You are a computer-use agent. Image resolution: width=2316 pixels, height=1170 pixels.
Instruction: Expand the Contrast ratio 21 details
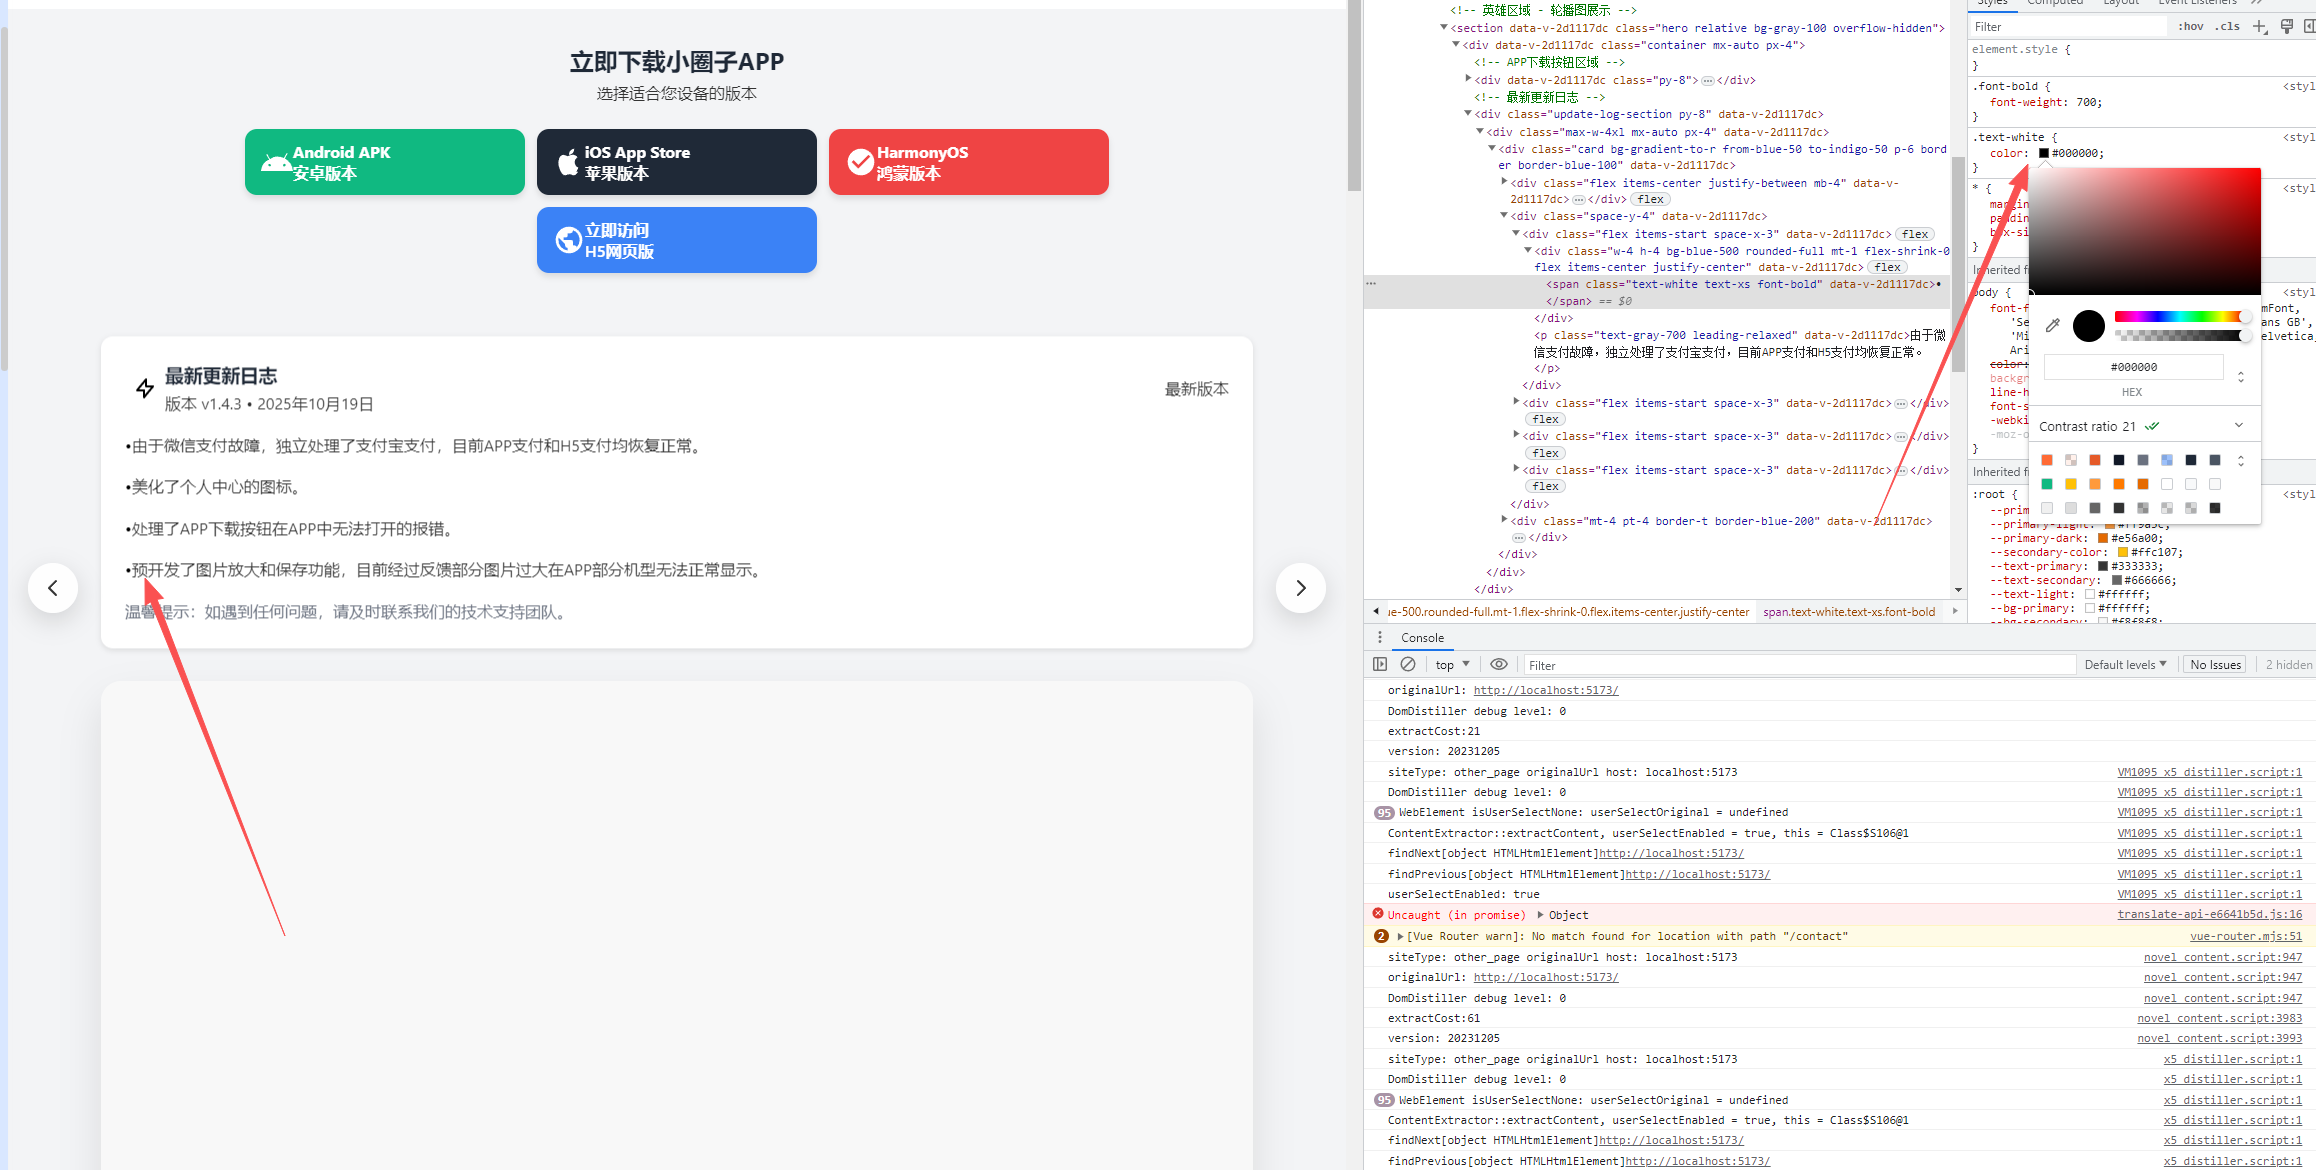point(2239,426)
